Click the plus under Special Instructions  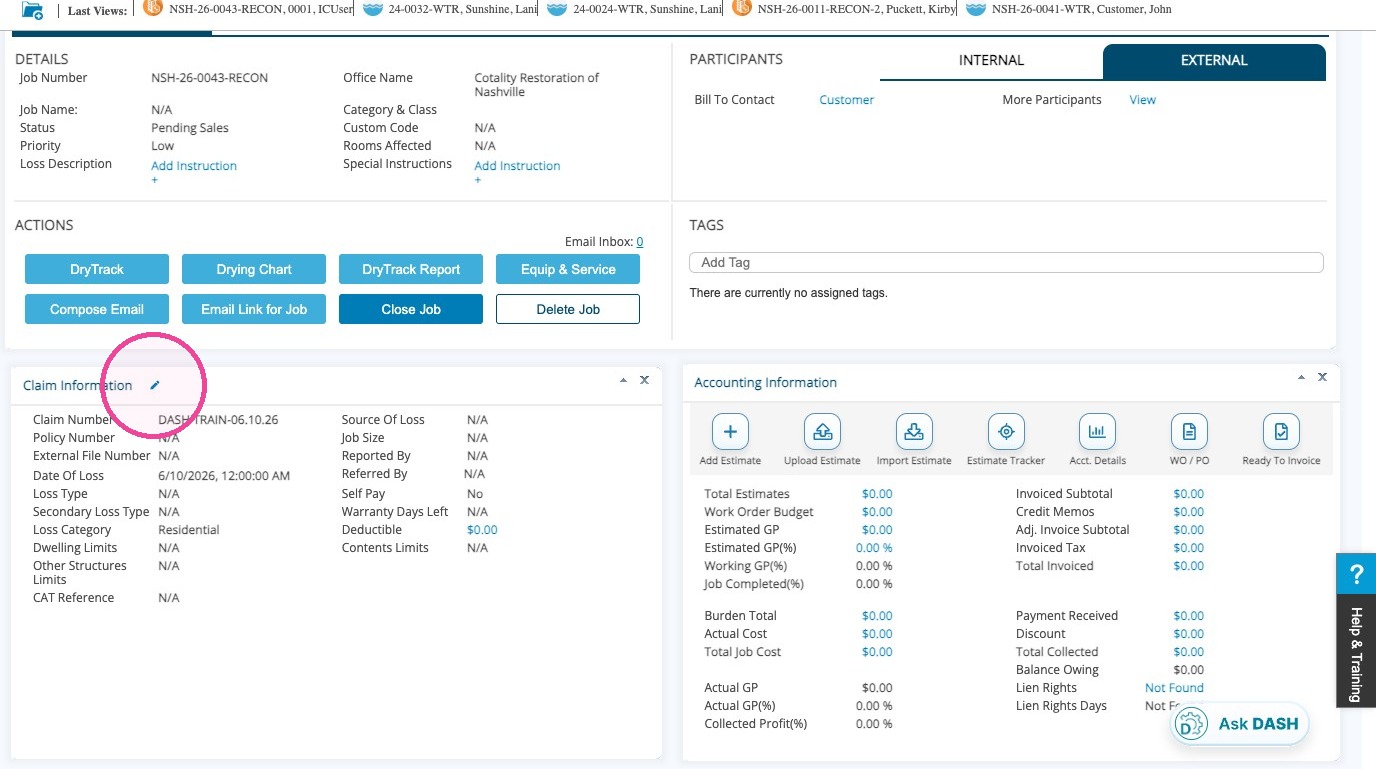click(x=478, y=181)
